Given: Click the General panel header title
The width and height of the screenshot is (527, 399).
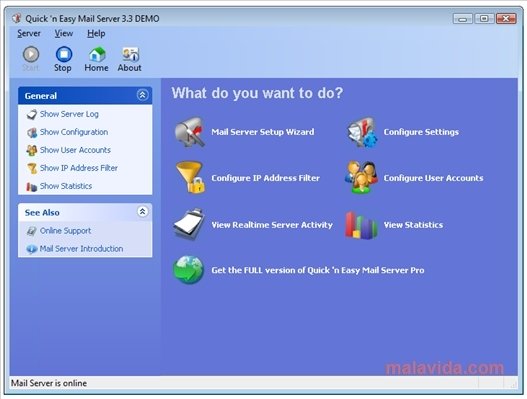Looking at the screenshot, I should click(x=41, y=96).
